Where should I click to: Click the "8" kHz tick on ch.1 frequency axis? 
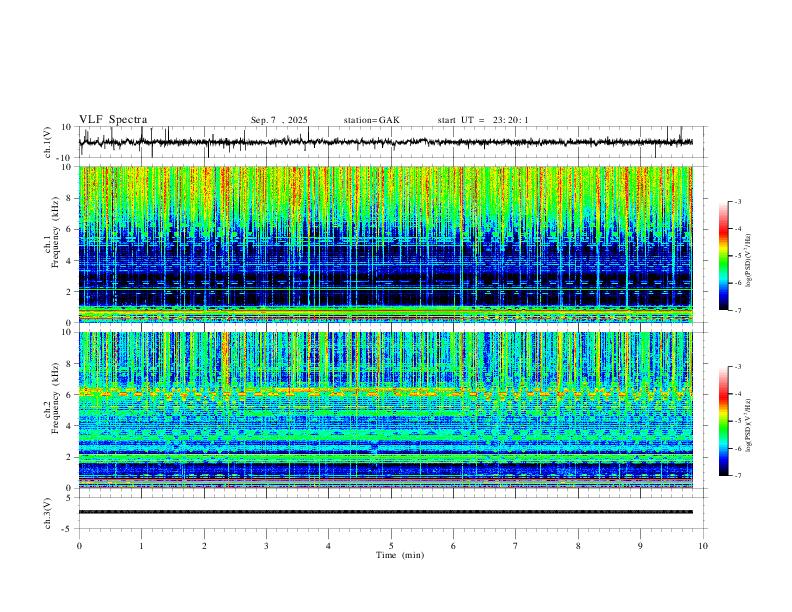click(x=70, y=198)
